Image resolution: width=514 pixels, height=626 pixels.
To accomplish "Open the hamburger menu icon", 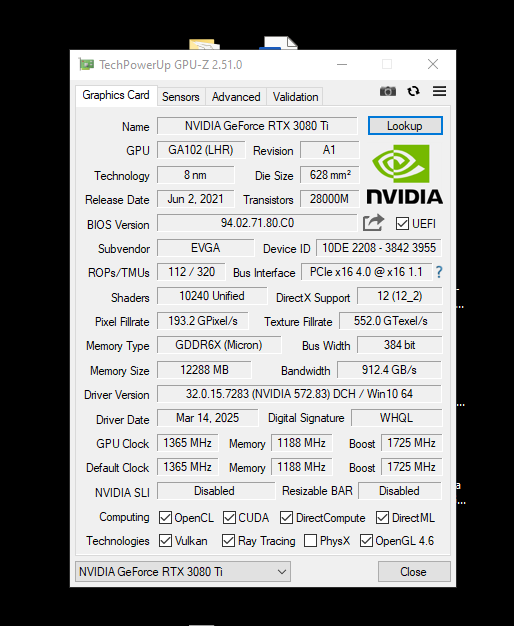I will 439,91.
